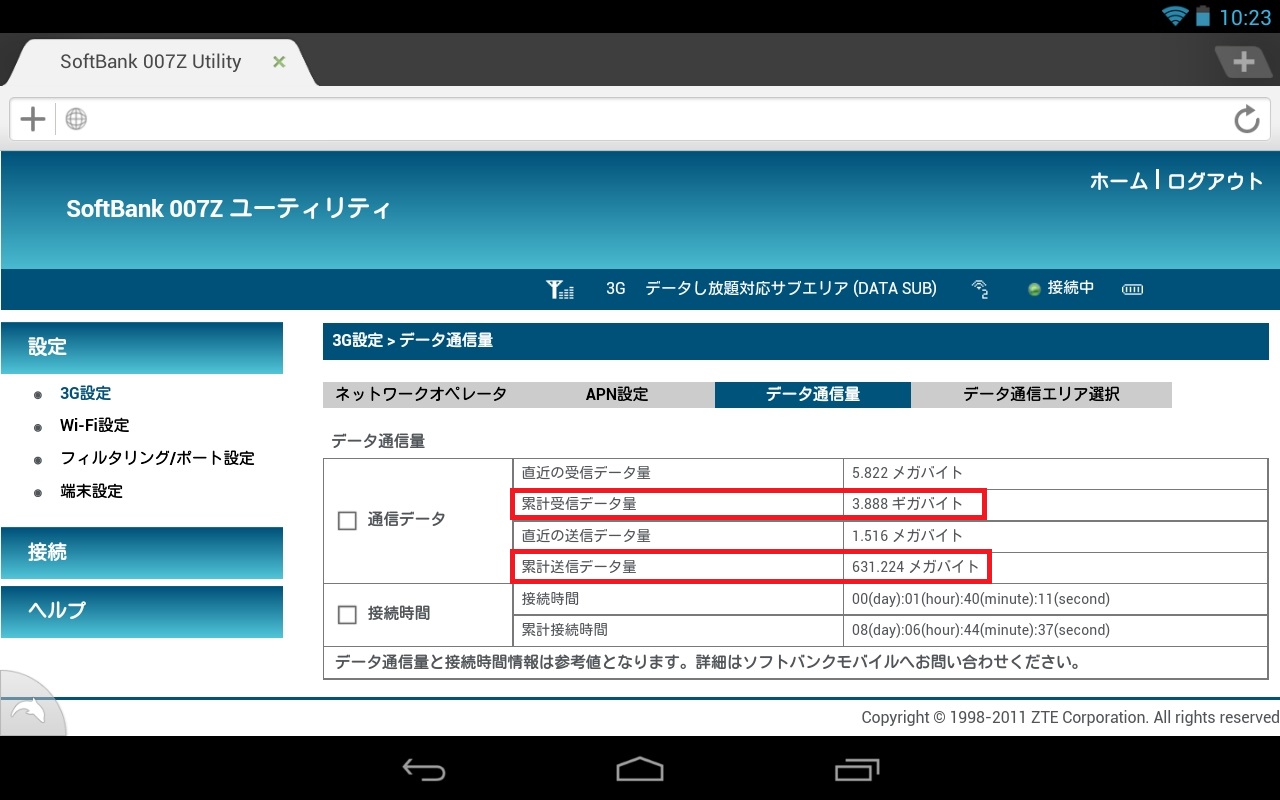Click the 00(day):01(hour):40(minute):11(second) value
The image size is (1280, 800).
click(x=981, y=599)
